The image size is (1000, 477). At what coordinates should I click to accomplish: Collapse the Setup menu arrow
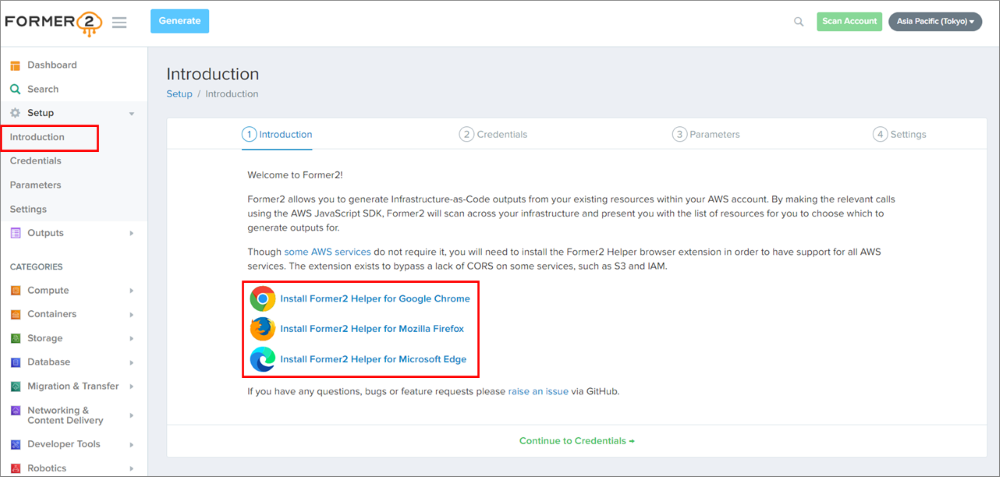[x=131, y=114]
